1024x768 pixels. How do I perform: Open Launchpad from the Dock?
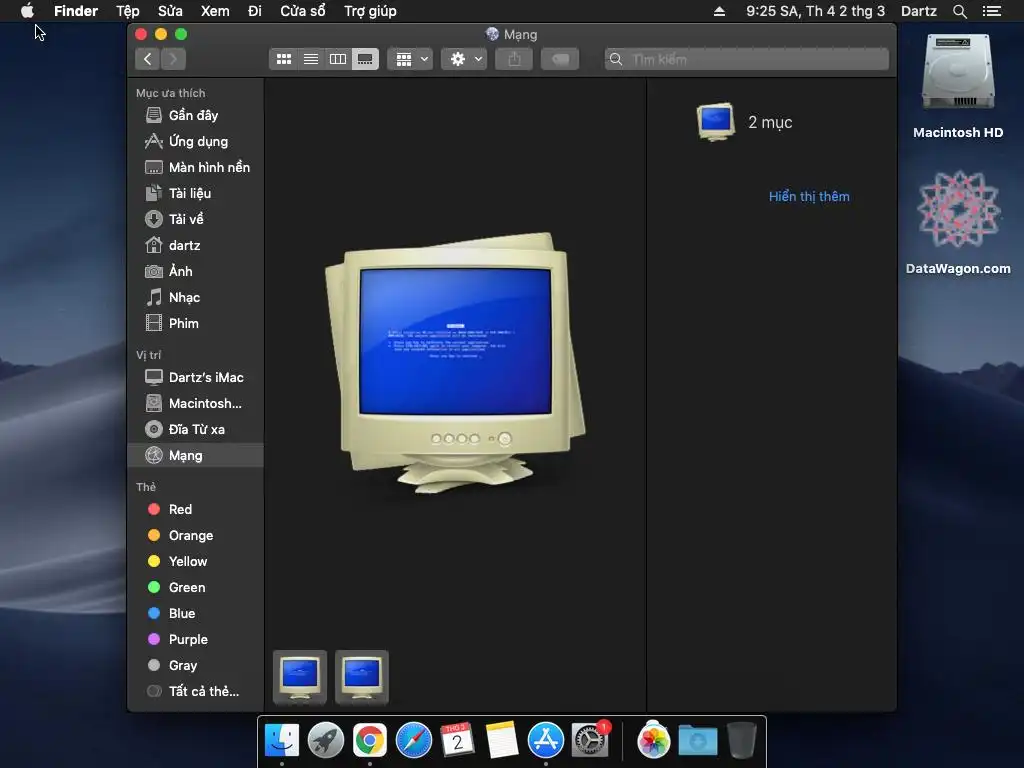coord(326,741)
